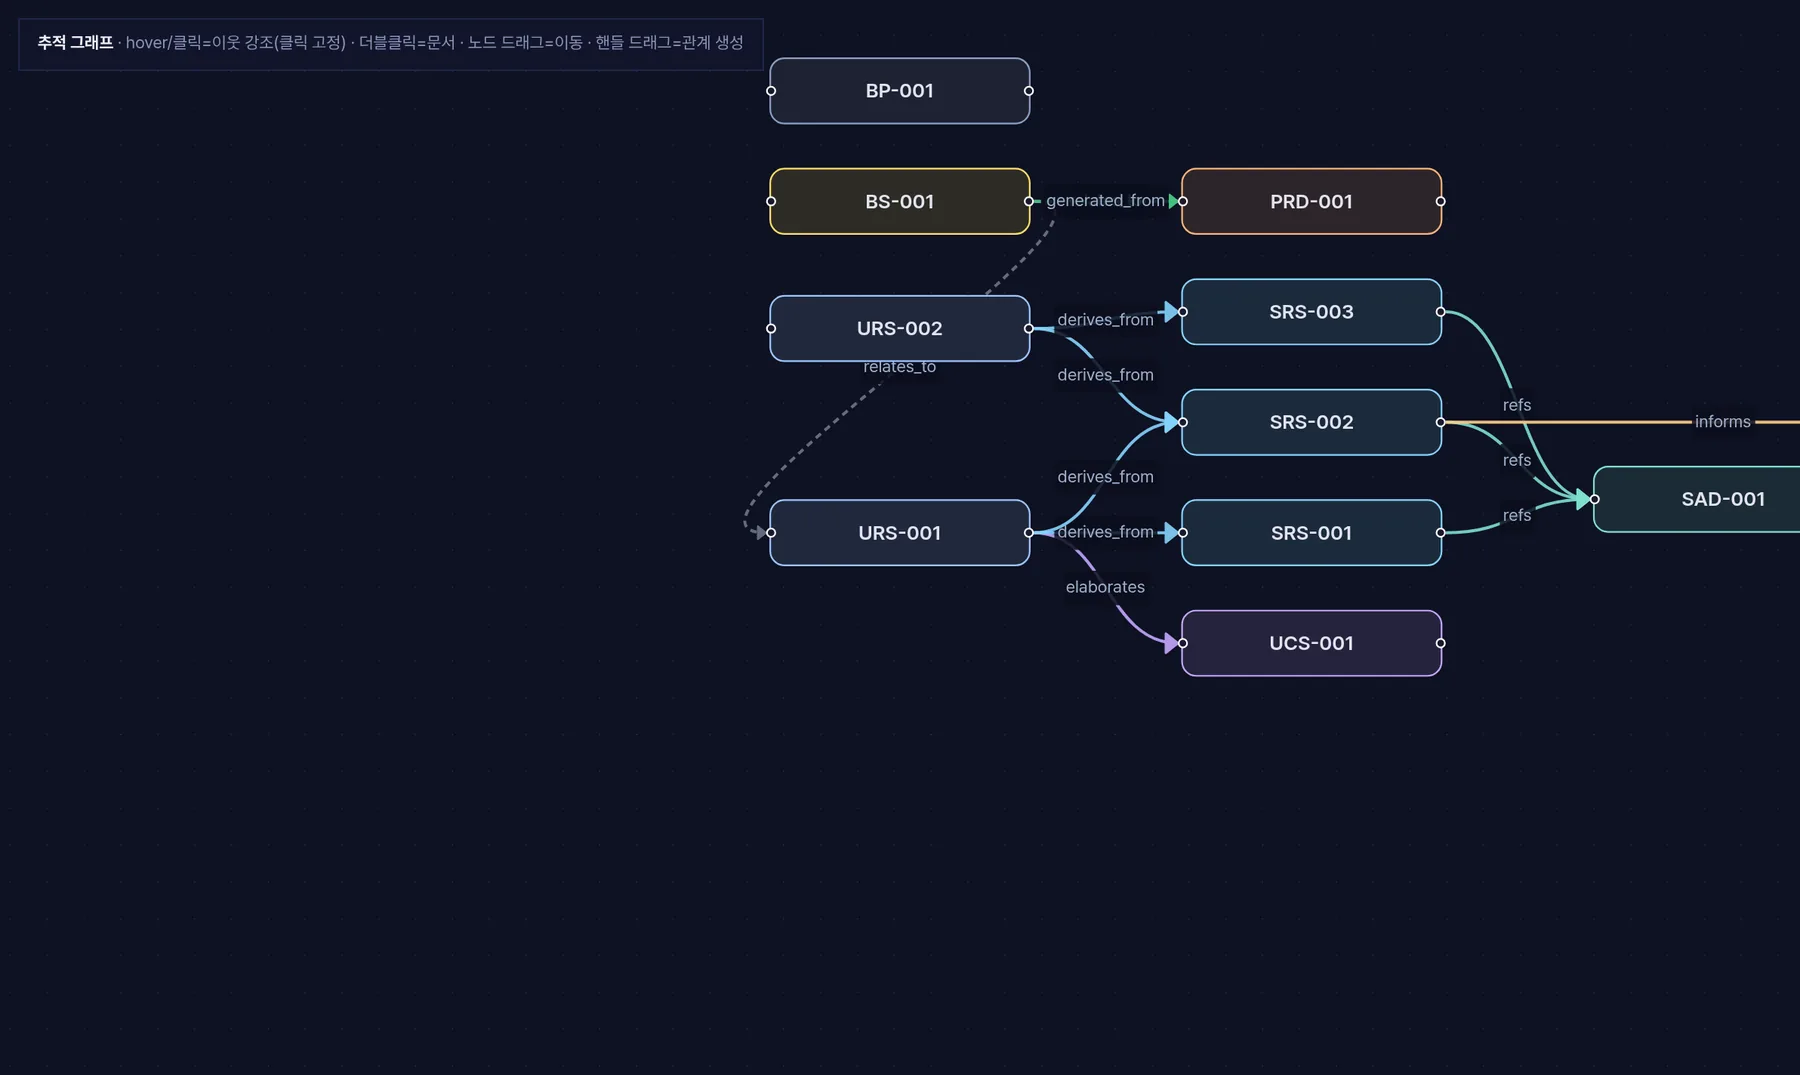Click left handle of UCS-001 node
The width and height of the screenshot is (1800, 1075).
pyautogui.click(x=1183, y=643)
